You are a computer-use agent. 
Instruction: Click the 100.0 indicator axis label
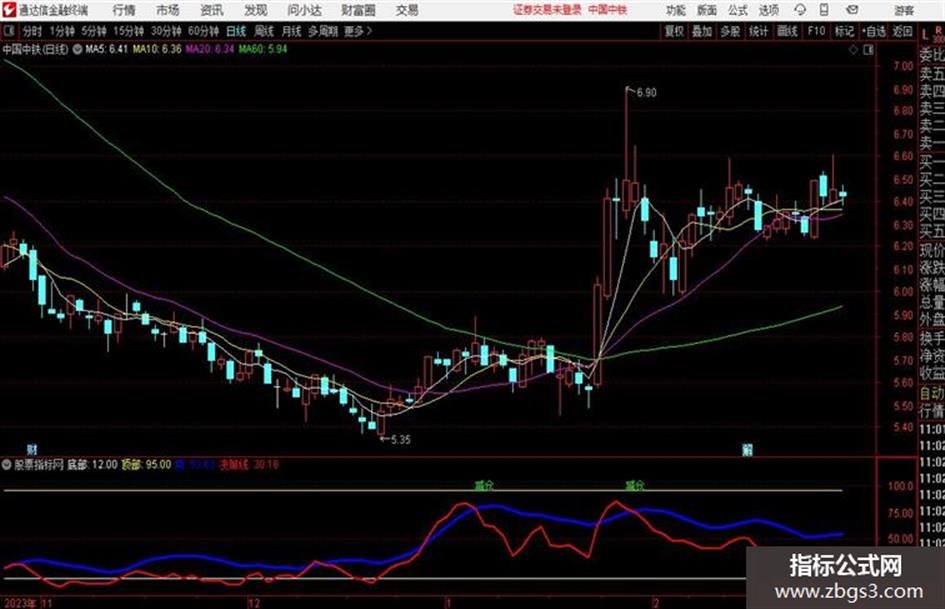tap(901, 486)
